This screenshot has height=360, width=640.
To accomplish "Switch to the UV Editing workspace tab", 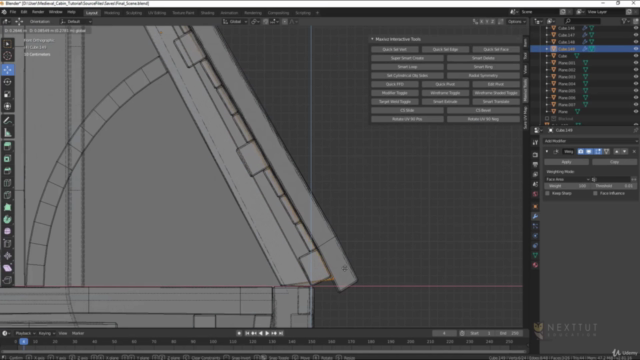I will click(x=157, y=13).
